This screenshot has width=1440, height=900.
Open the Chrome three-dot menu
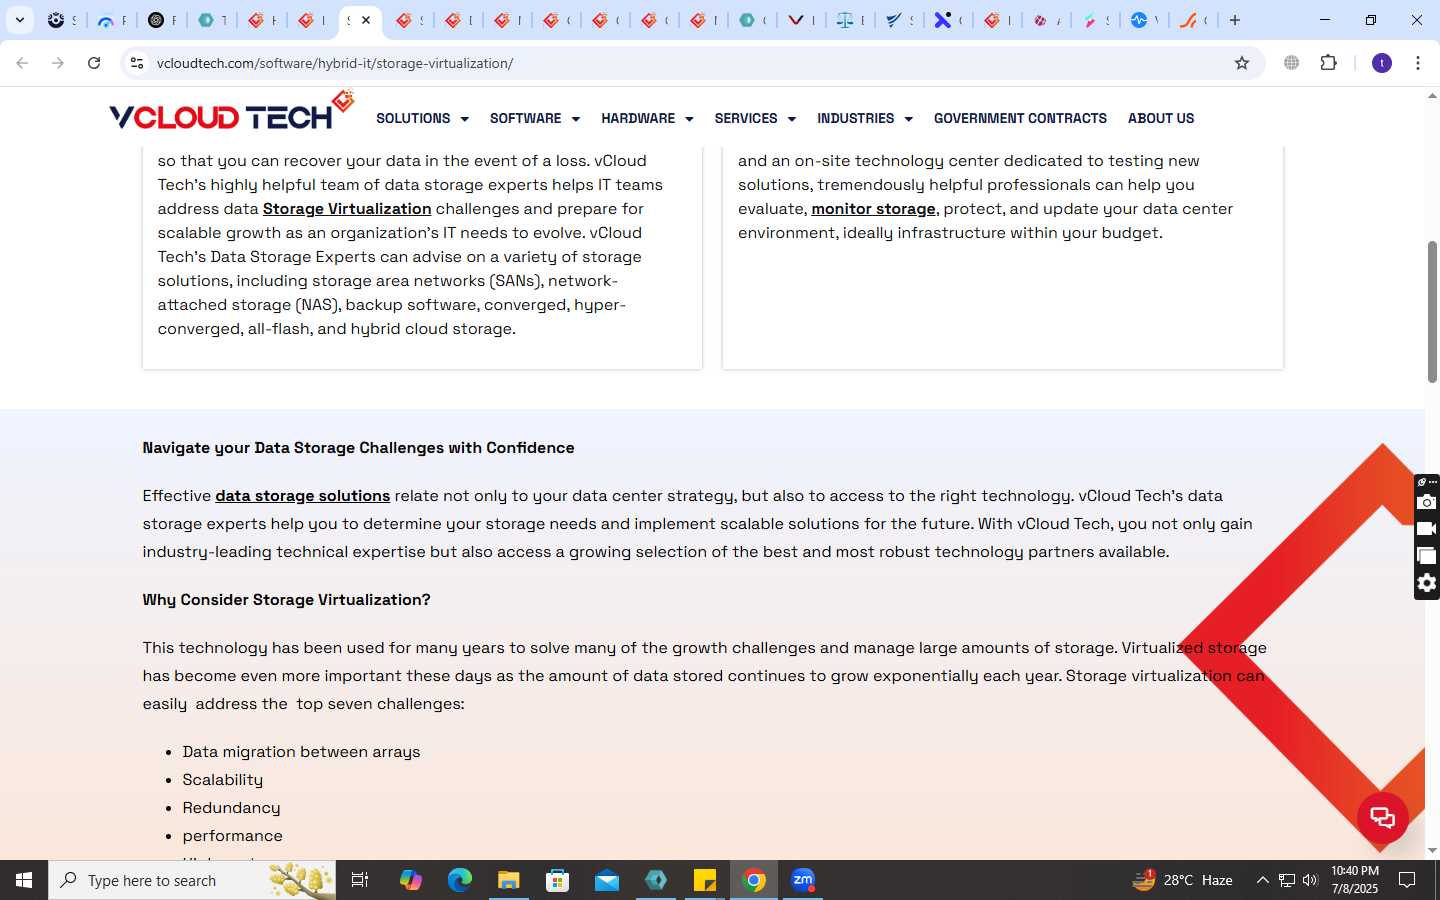coord(1418,63)
